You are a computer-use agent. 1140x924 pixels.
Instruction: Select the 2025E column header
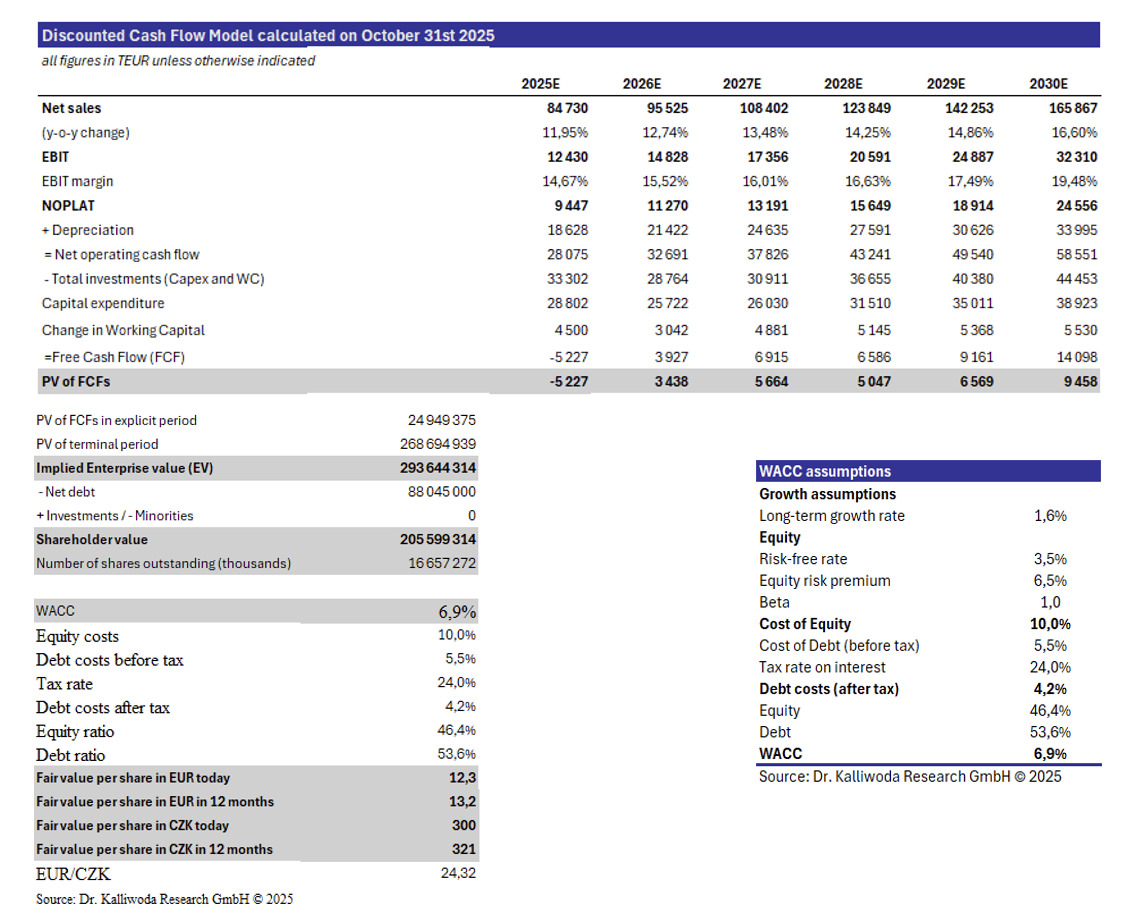540,85
